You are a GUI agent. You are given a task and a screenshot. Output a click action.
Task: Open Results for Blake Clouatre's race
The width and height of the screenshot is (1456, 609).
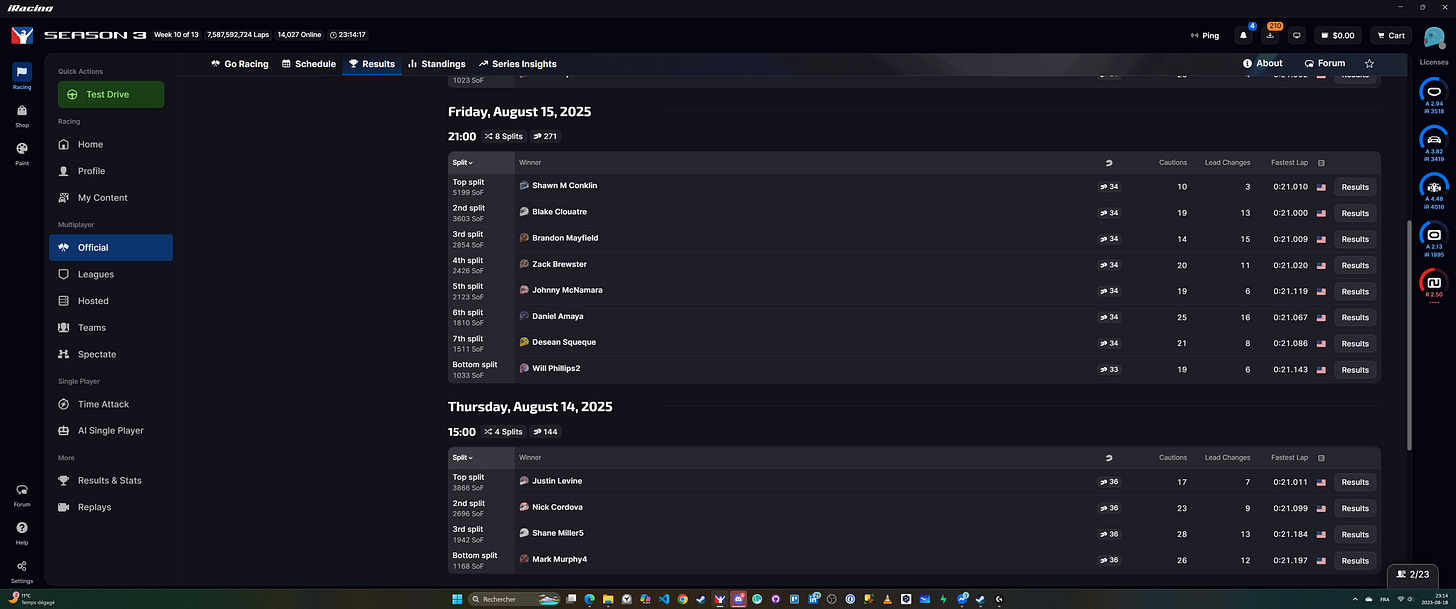point(1355,213)
